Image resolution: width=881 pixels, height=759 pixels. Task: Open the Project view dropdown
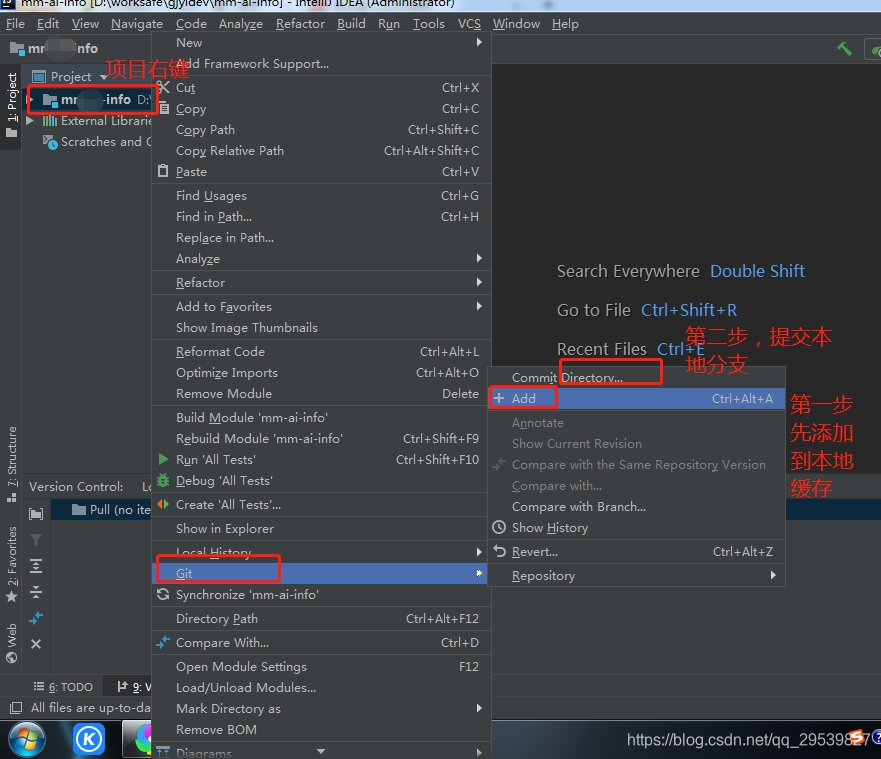coord(103,76)
